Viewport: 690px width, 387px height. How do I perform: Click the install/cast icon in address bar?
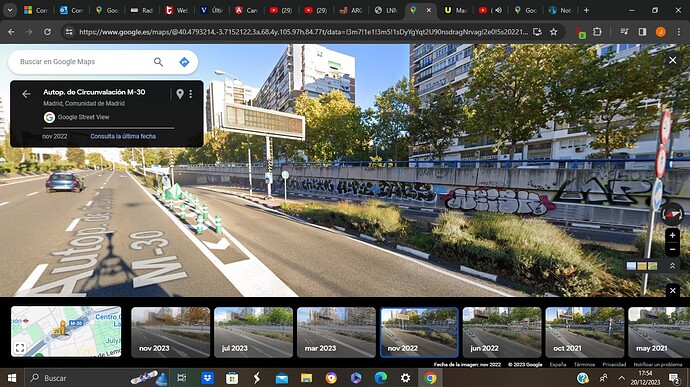(537, 32)
